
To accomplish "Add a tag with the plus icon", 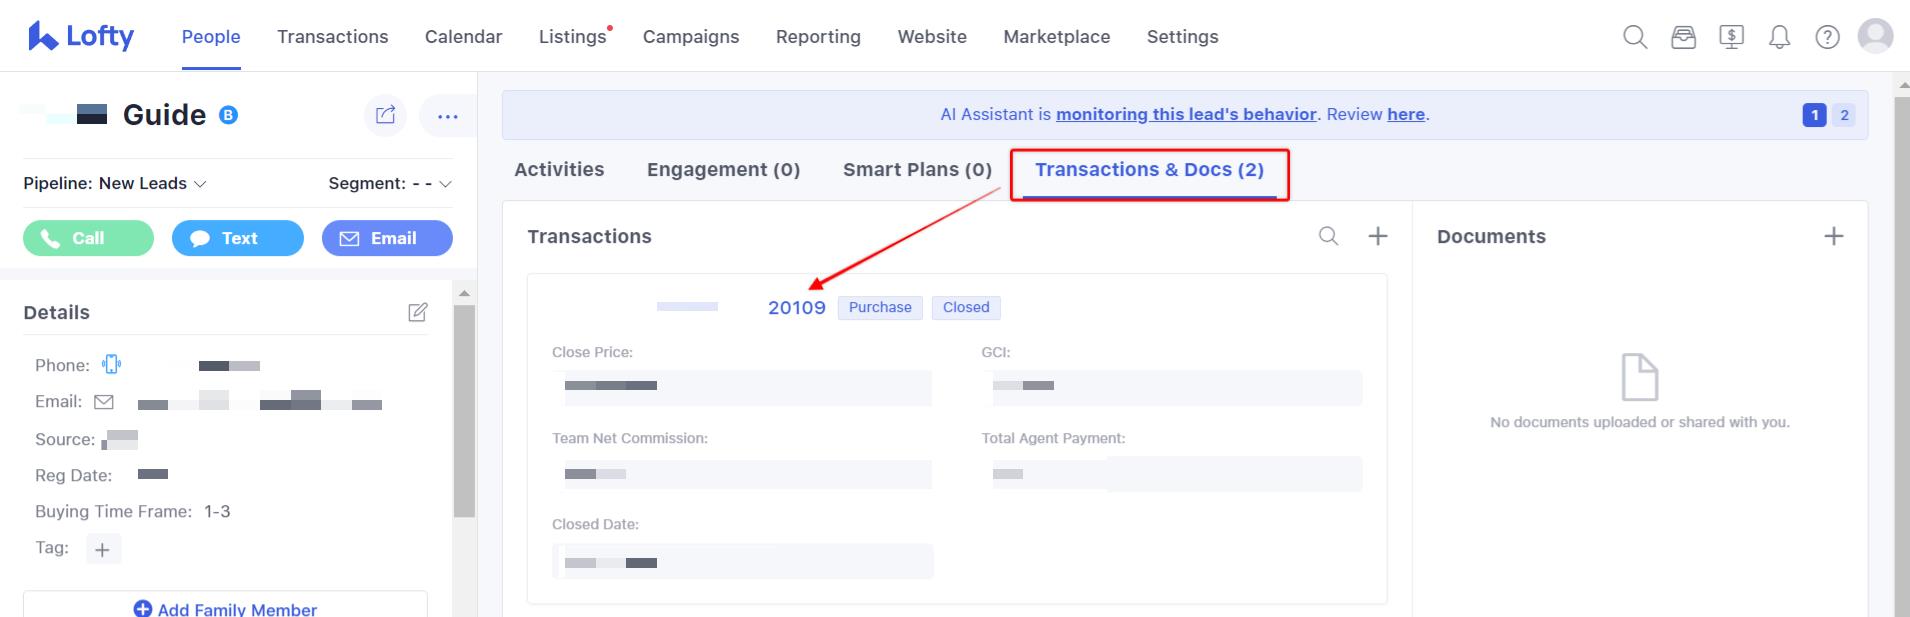I will [x=102, y=549].
